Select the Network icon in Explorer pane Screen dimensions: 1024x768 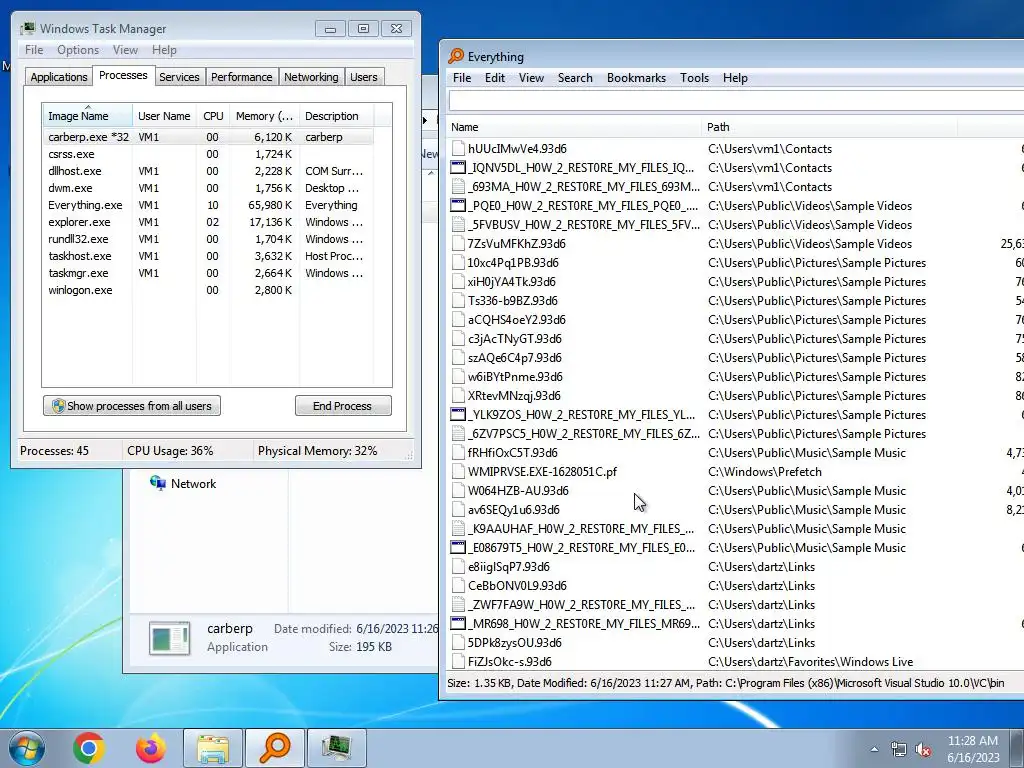pyautogui.click(x=157, y=483)
